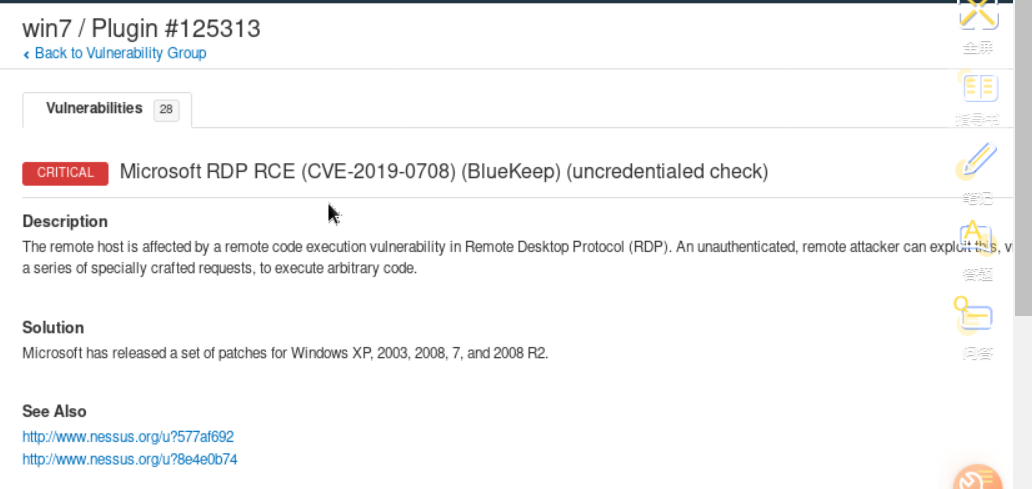Click the See Also section heading
This screenshot has width=1032, height=489.
coord(54,411)
